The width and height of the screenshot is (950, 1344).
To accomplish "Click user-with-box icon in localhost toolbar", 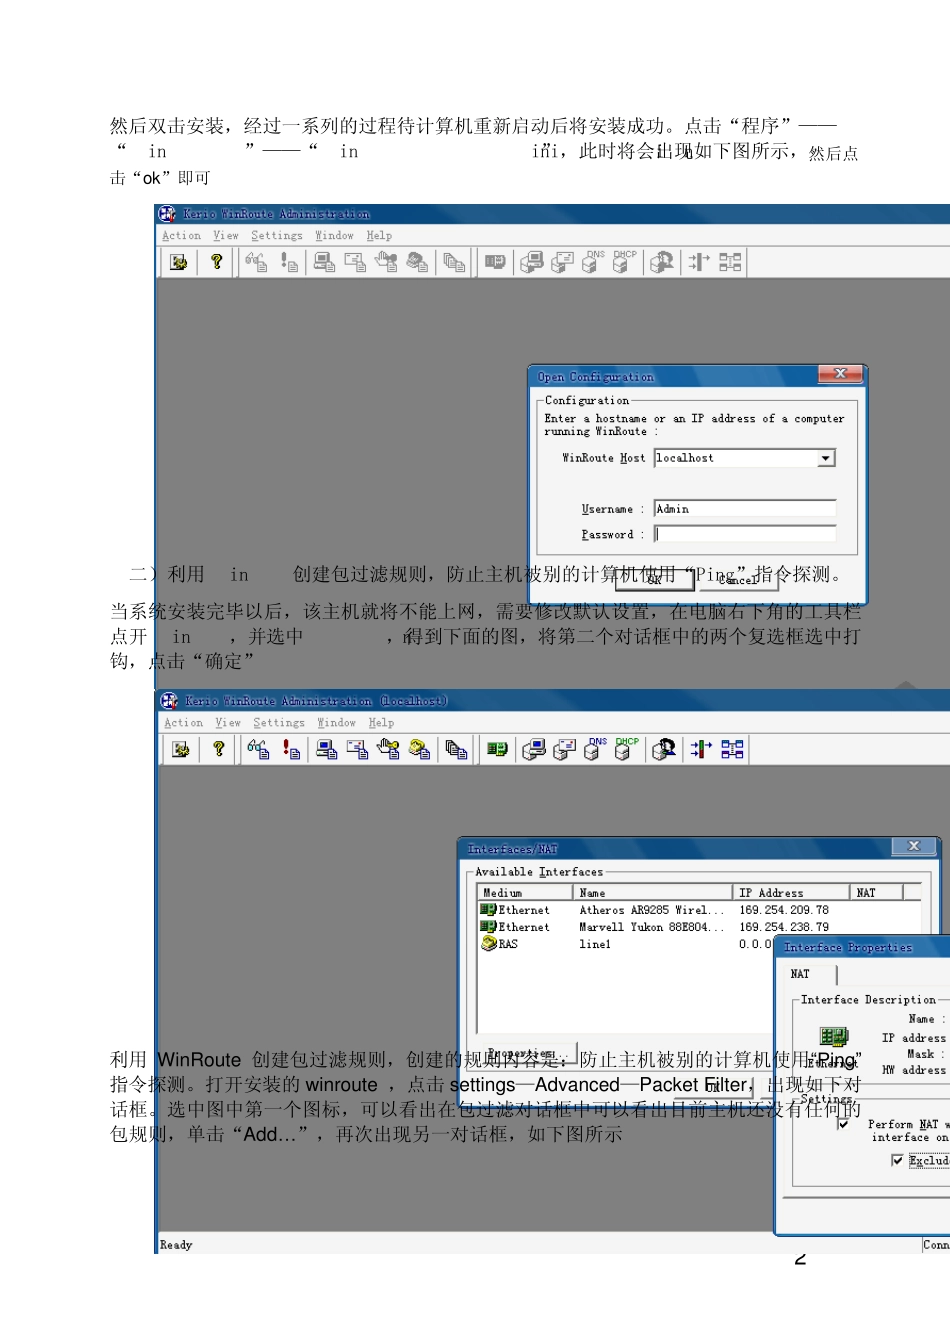I will tap(663, 749).
